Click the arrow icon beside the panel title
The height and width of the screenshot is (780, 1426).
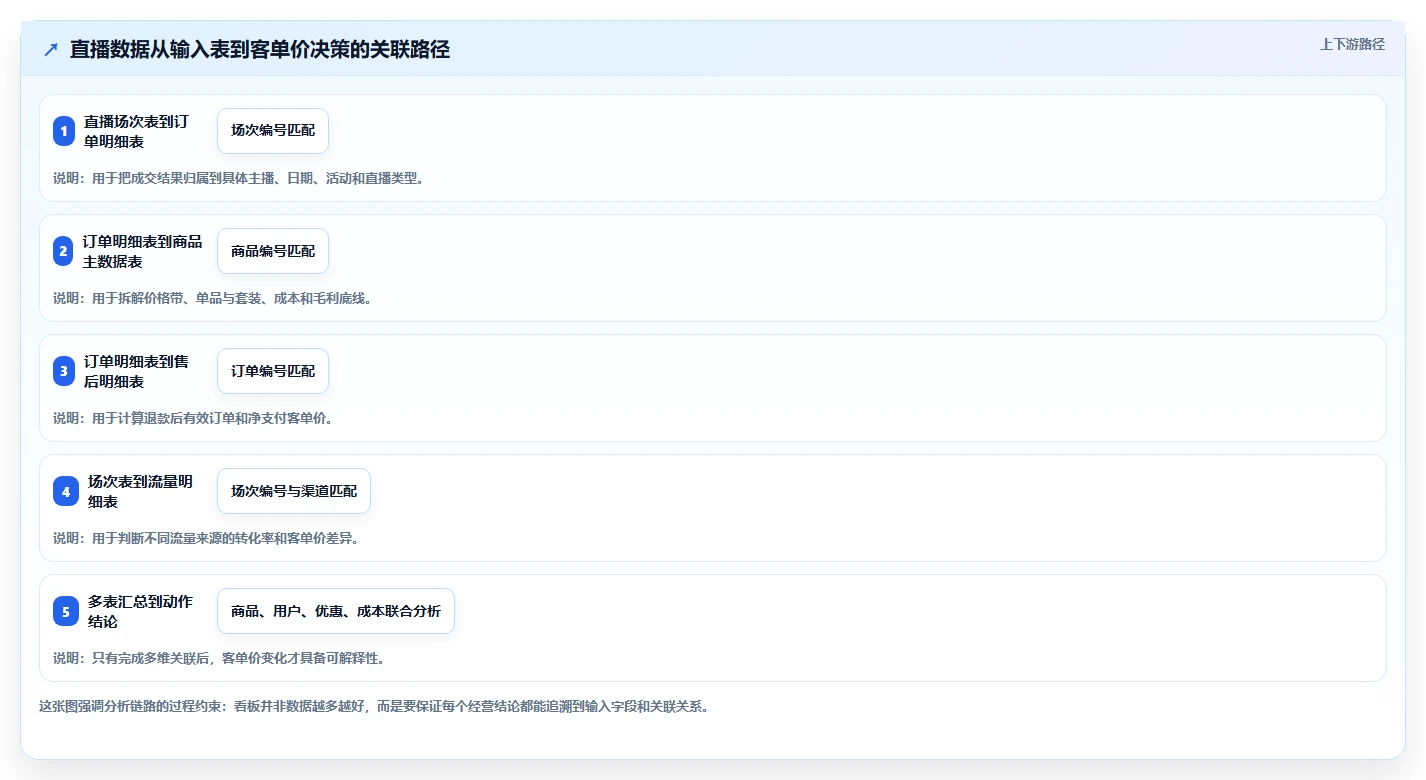[x=51, y=50]
